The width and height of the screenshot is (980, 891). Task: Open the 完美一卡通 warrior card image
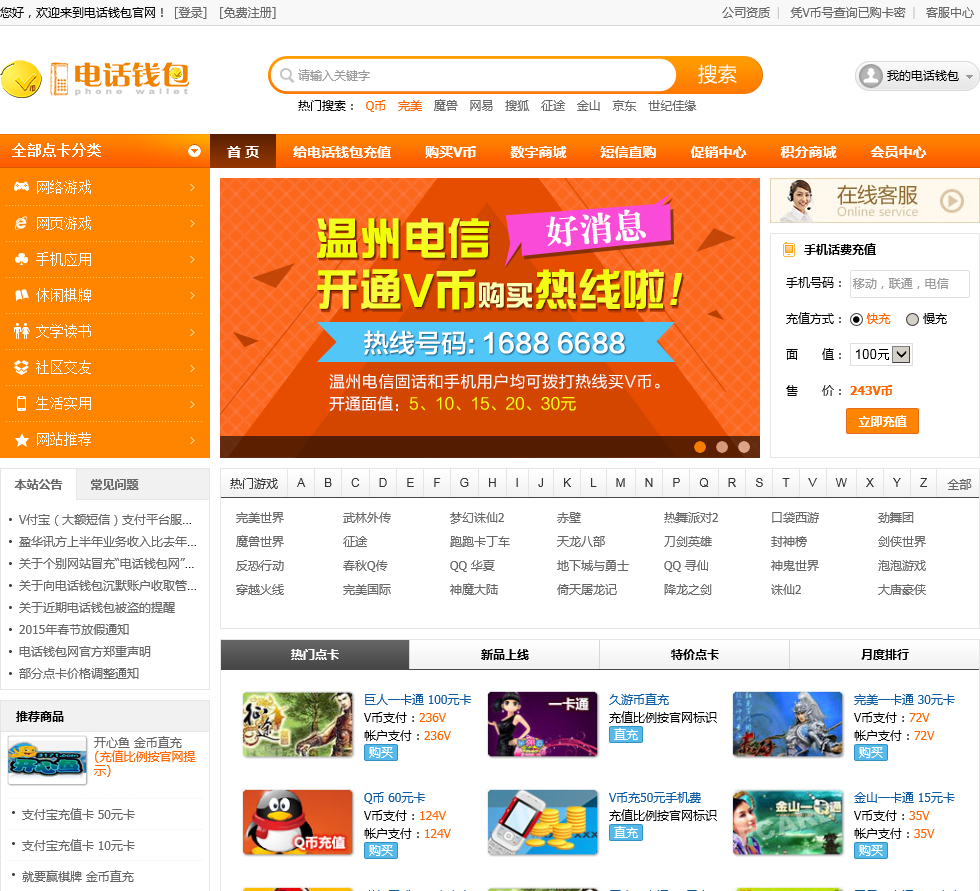788,724
